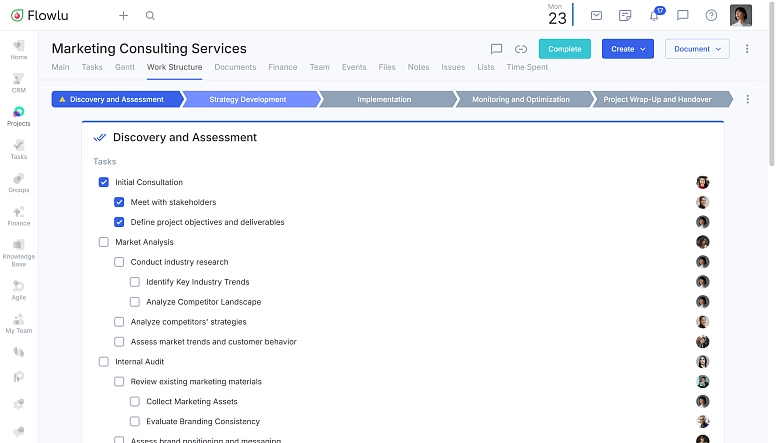
Task: Open the Notes tab
Action: pos(418,67)
